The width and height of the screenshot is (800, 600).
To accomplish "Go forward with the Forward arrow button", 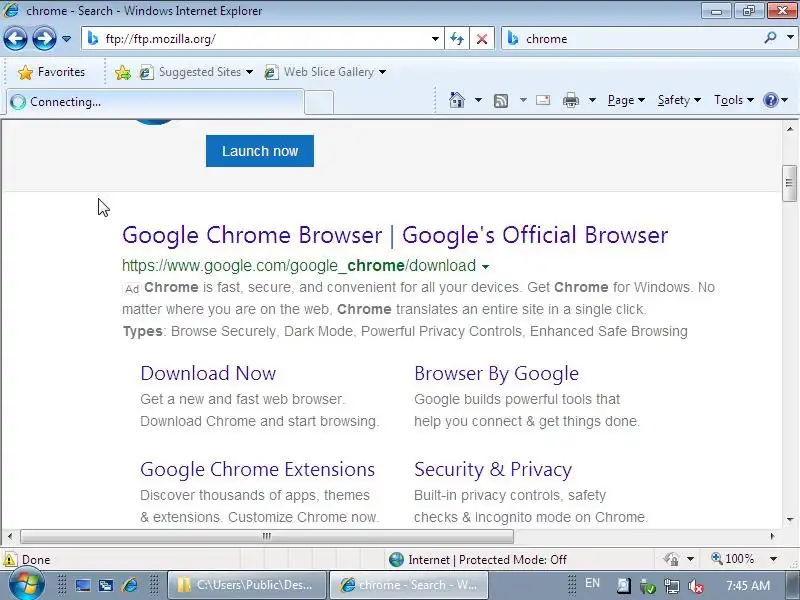I will coord(44,38).
